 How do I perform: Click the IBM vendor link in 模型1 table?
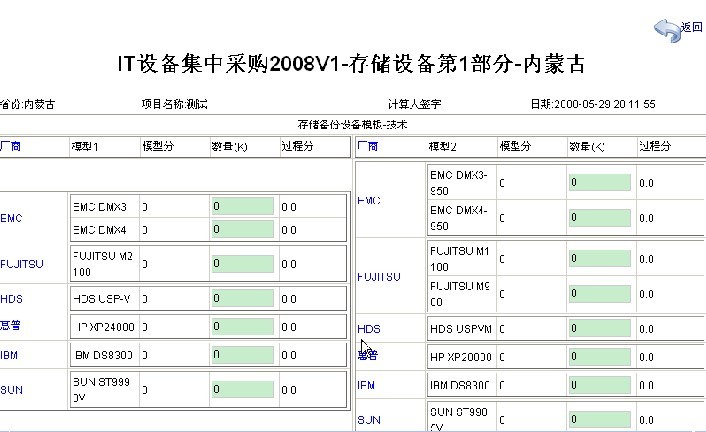9,355
